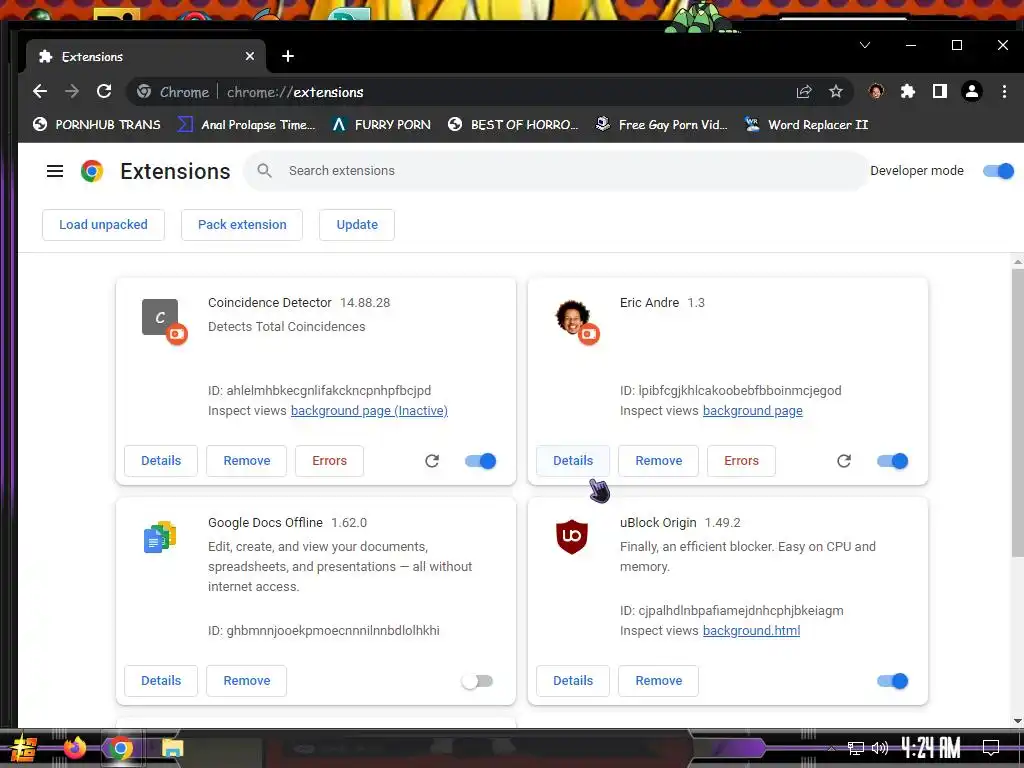The width and height of the screenshot is (1024, 768).
Task: Click the Chrome logo beside Extensions title
Action: point(92,171)
